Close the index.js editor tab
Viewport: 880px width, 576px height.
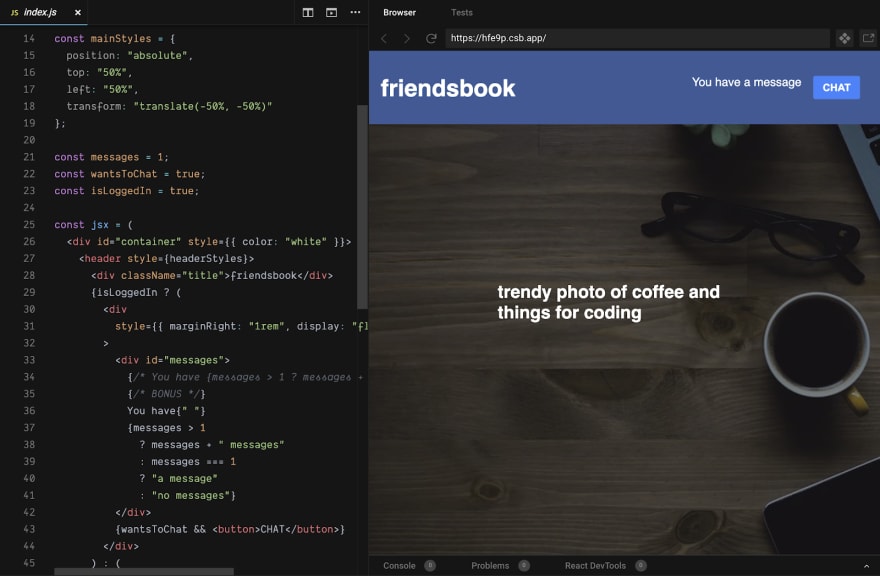click(x=77, y=12)
